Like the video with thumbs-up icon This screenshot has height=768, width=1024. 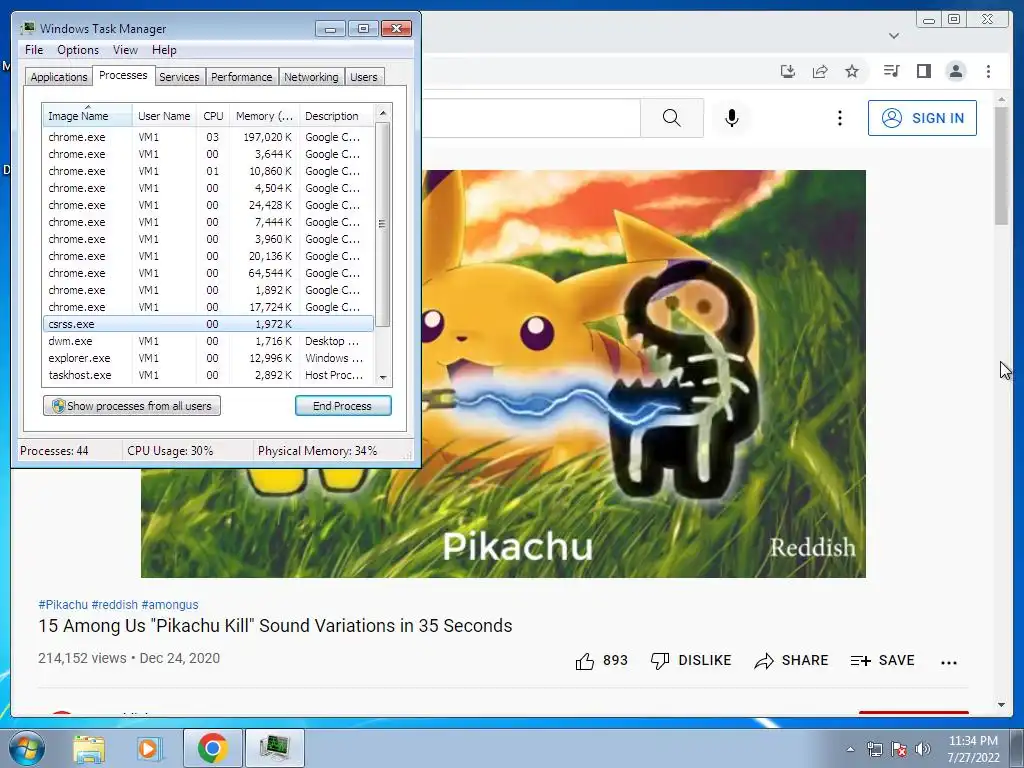coord(585,661)
